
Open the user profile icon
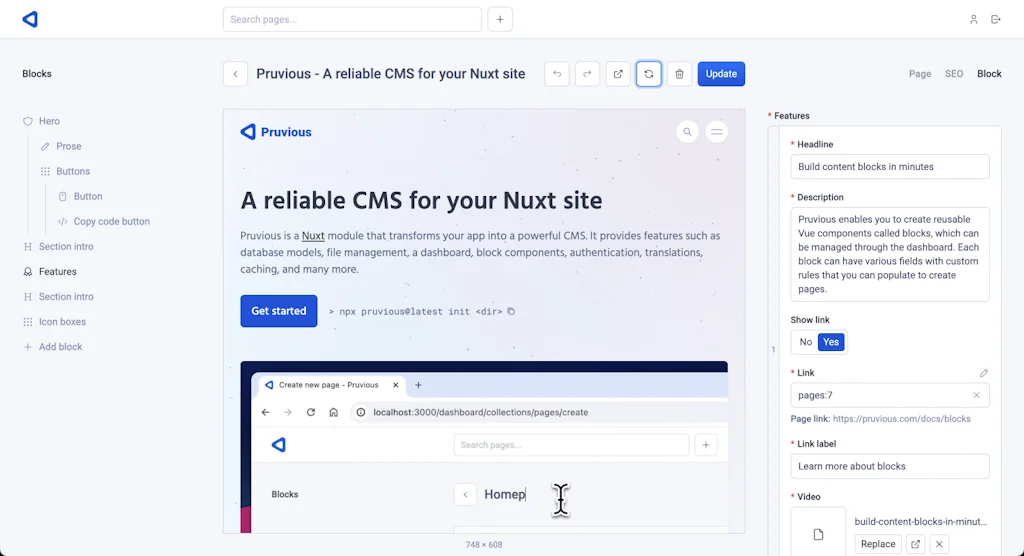973,20
